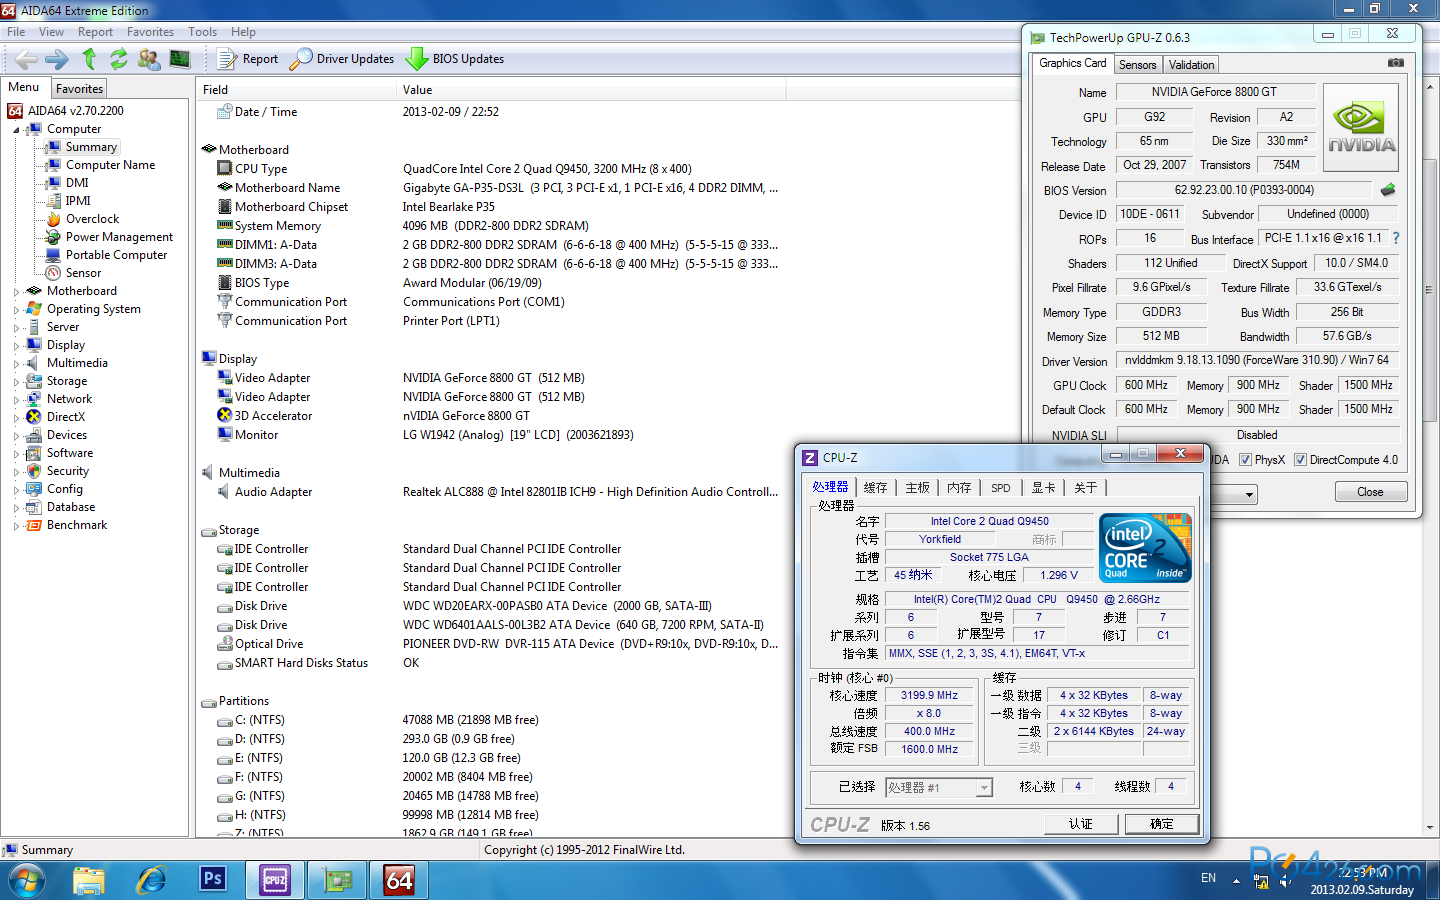Go back using the AIDA64 back arrow
The height and width of the screenshot is (900, 1440).
click(x=26, y=59)
